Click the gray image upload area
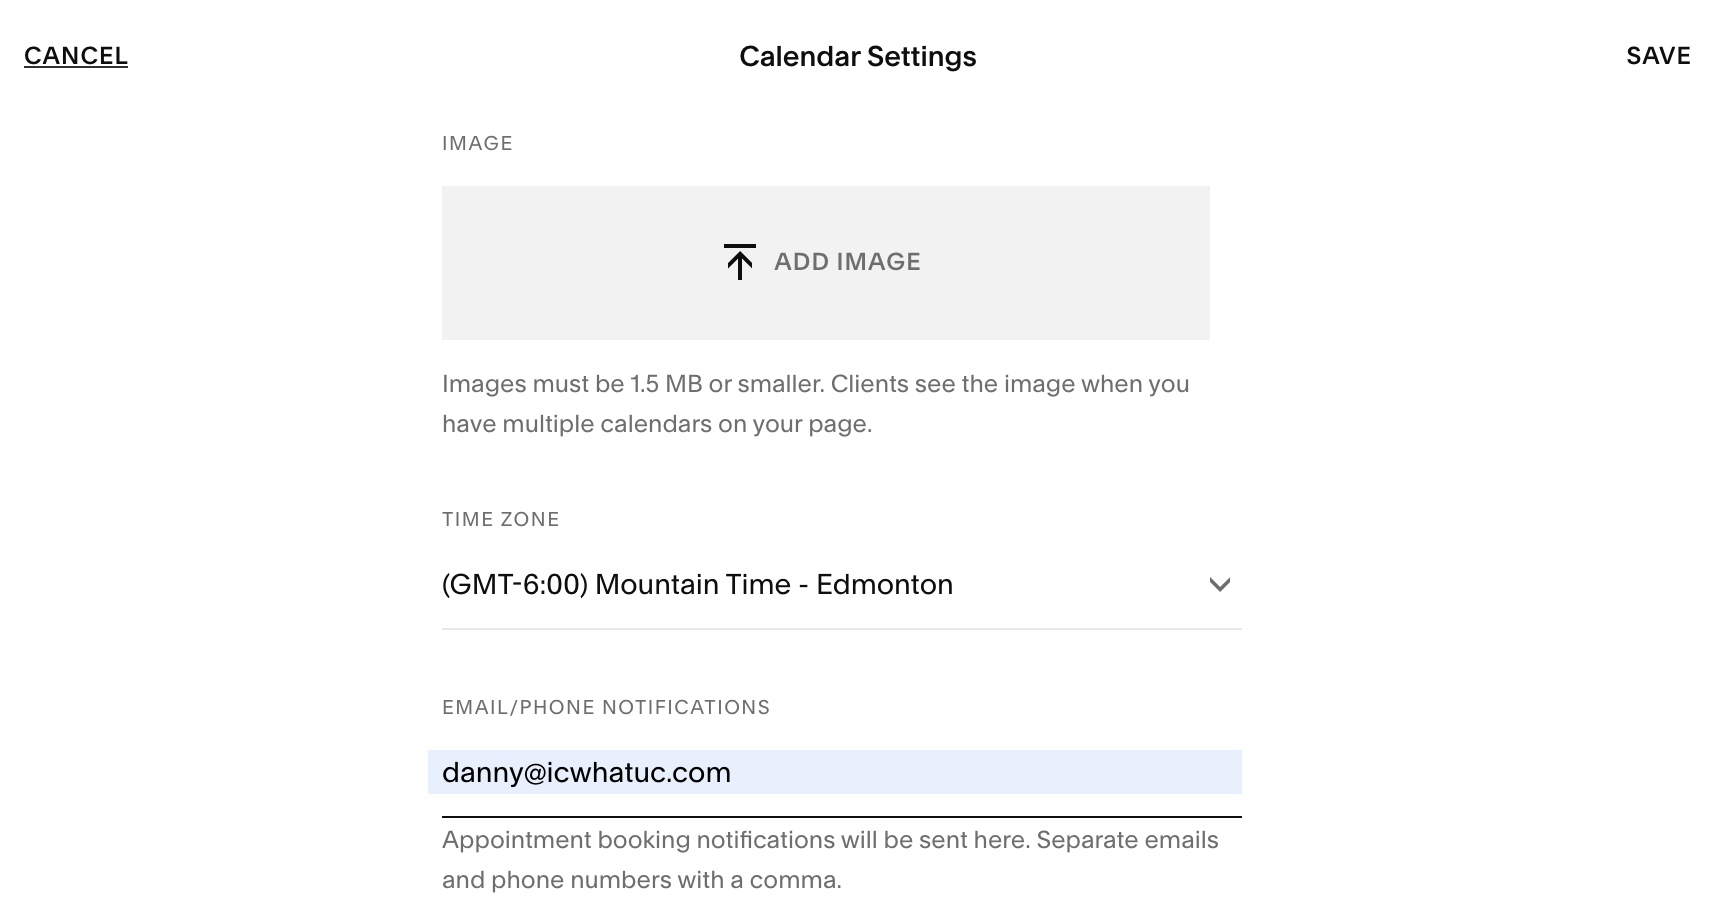This screenshot has height=914, width=1728. point(826,263)
